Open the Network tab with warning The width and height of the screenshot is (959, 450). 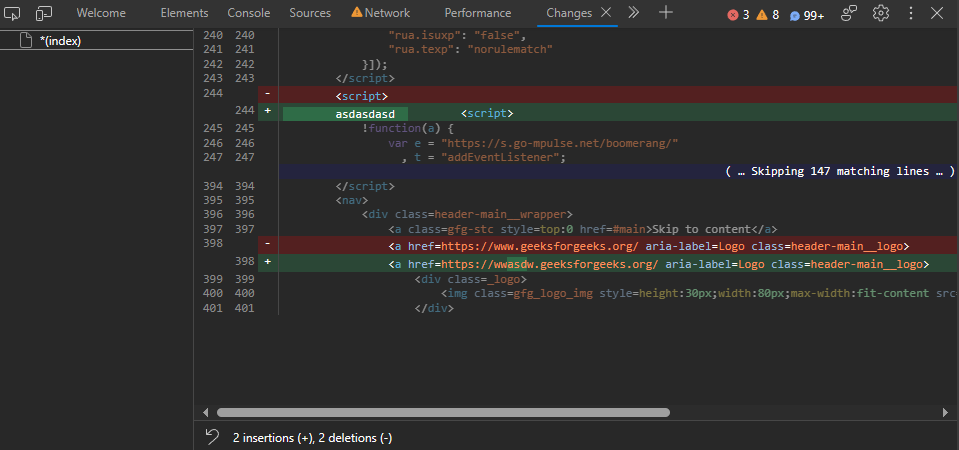coord(380,13)
